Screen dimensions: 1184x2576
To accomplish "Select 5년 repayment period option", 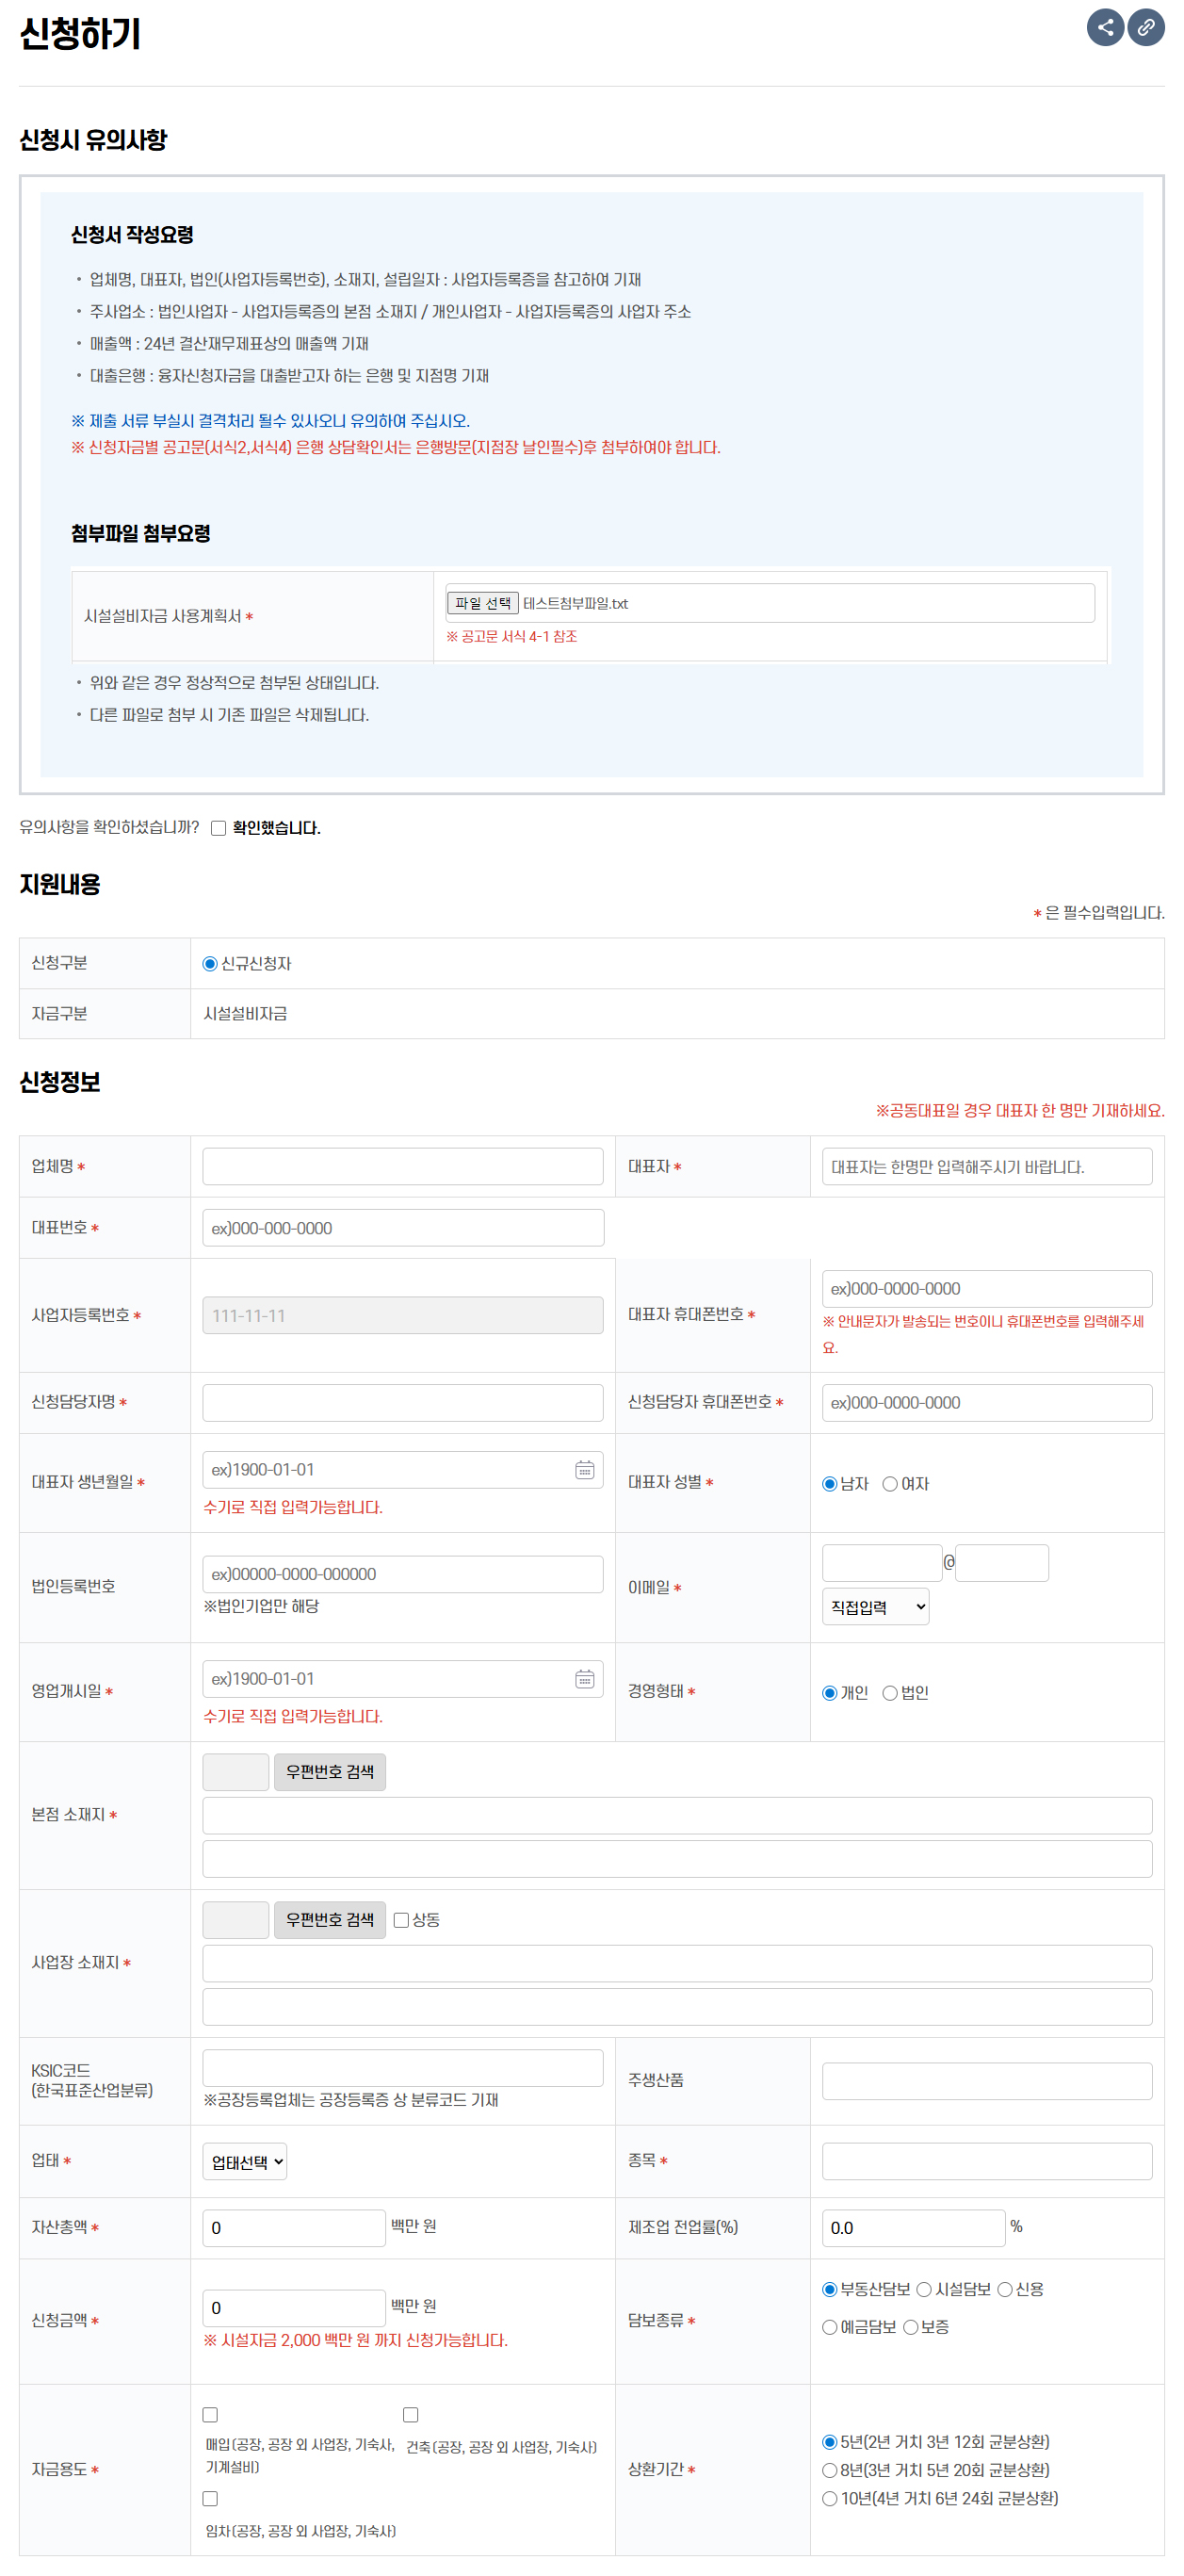I will [829, 2442].
